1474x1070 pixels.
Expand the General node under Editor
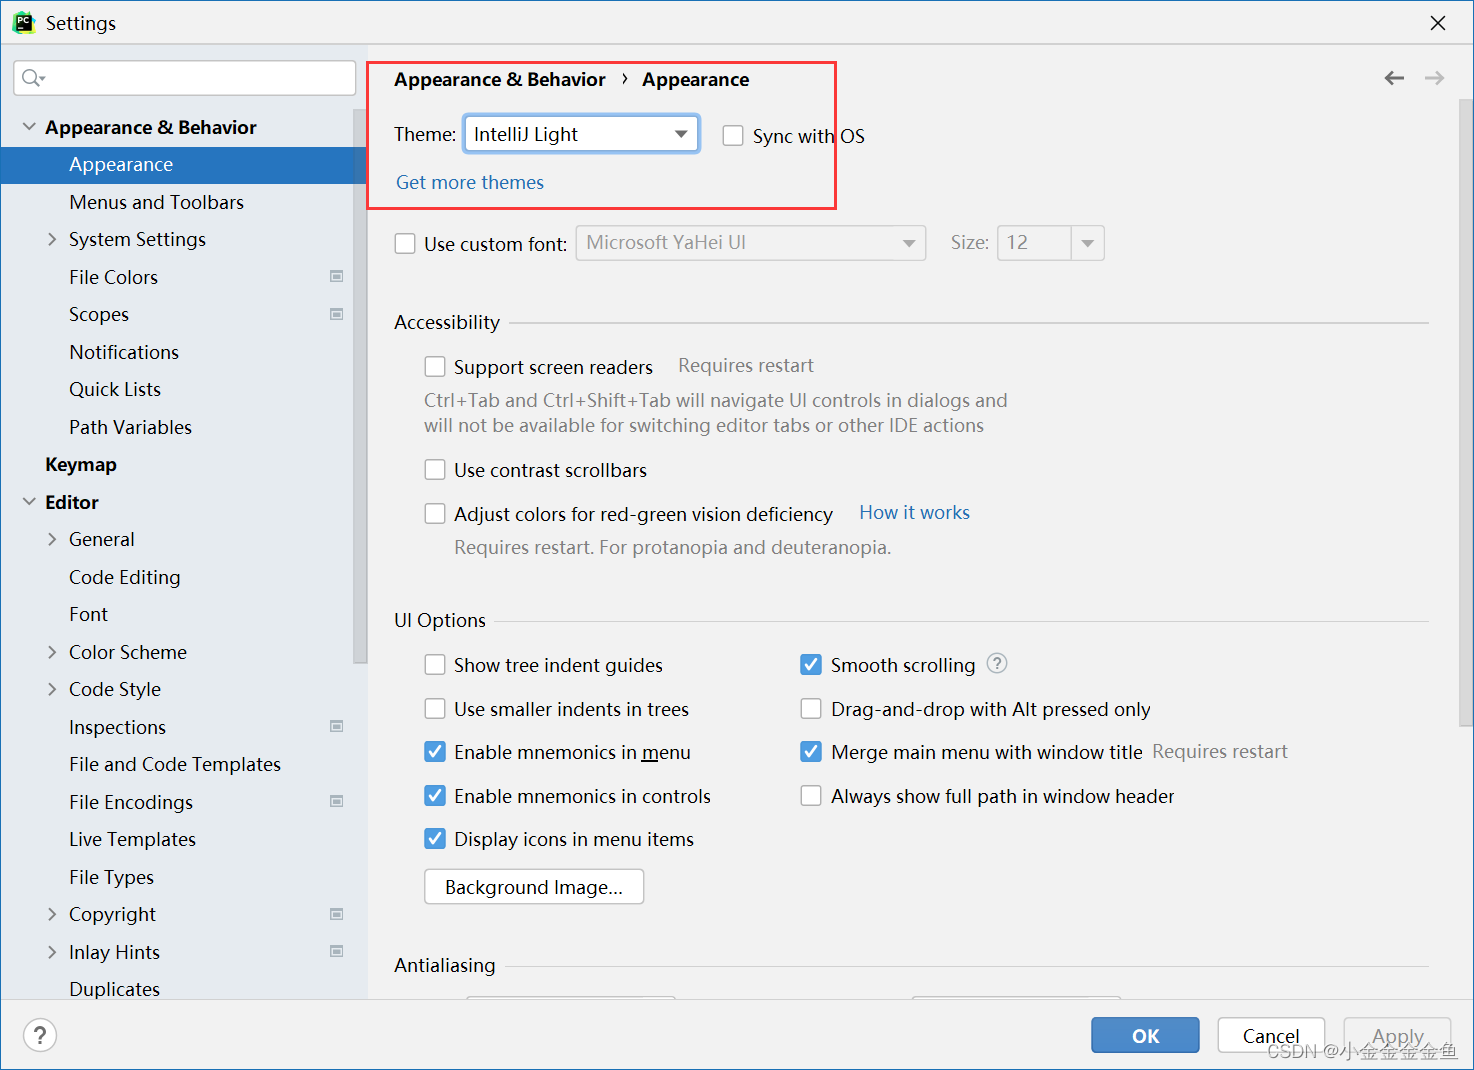(52, 539)
